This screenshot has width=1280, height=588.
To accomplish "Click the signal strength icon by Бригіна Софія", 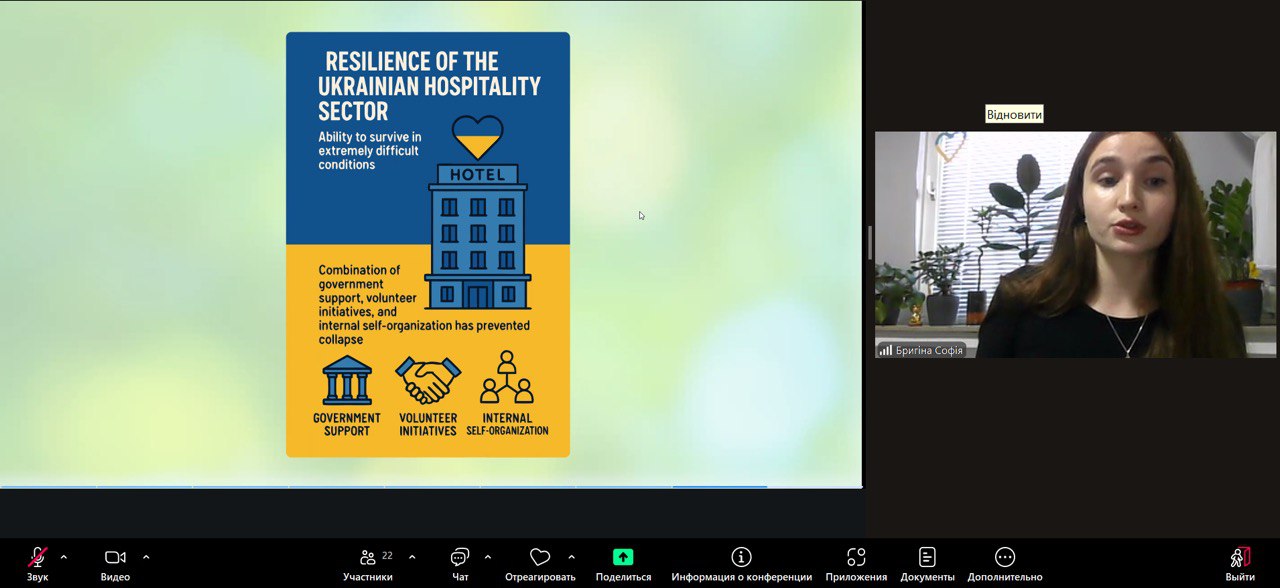I will (886, 350).
